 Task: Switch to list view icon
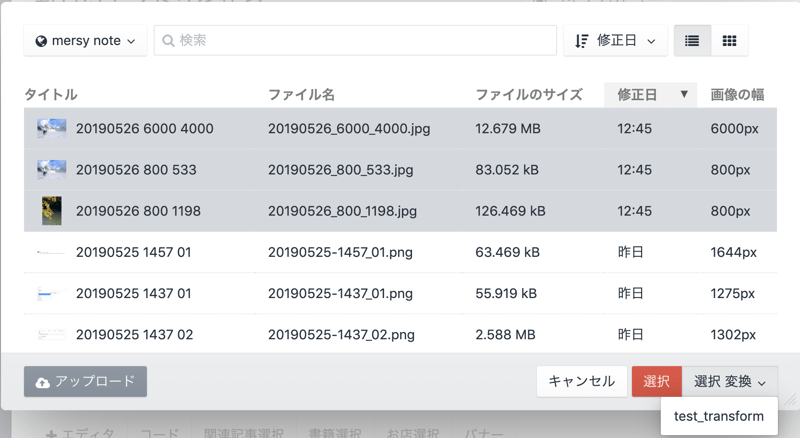[691, 41]
